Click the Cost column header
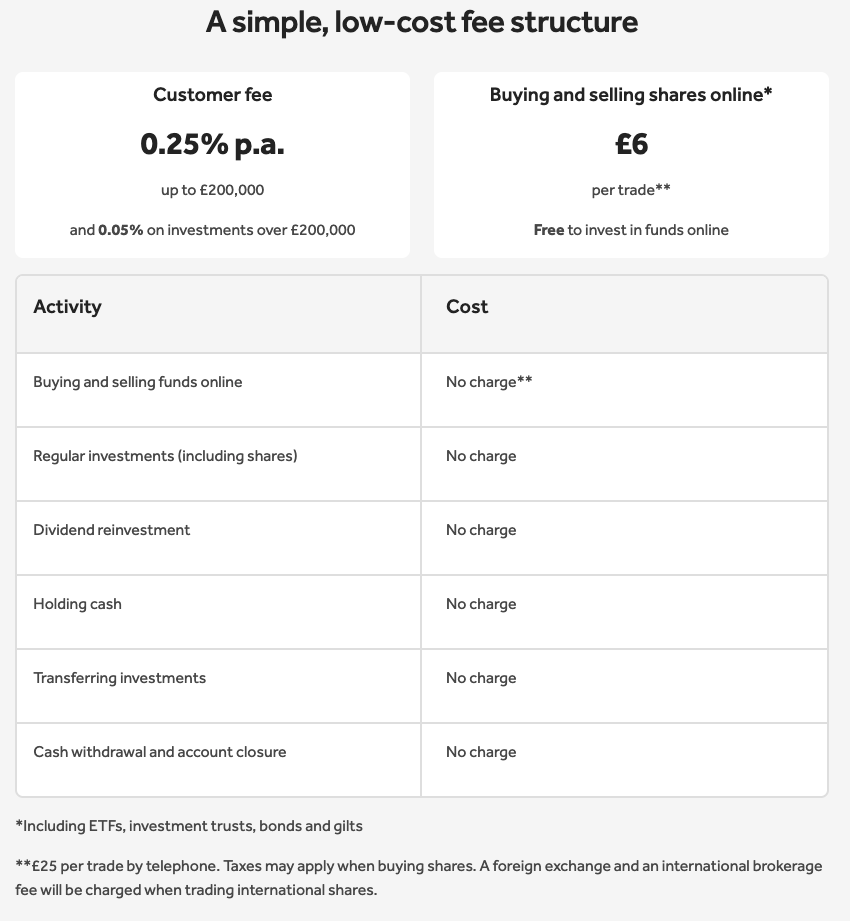 click(467, 307)
